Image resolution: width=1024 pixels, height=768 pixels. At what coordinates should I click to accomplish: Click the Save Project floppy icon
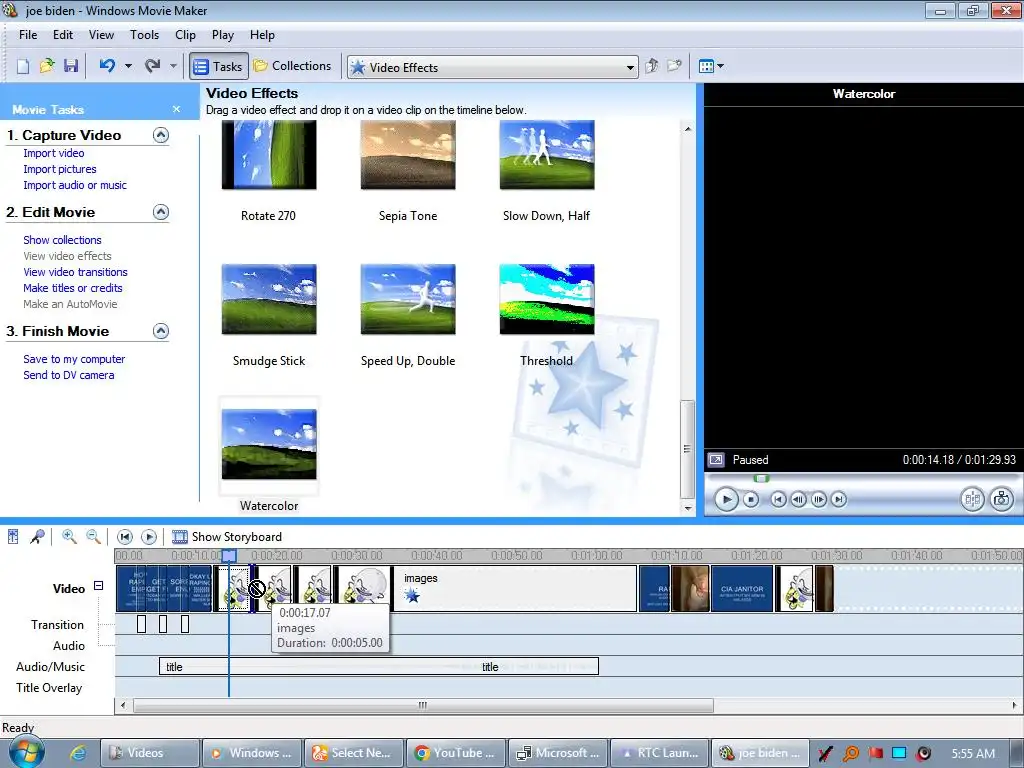point(71,66)
